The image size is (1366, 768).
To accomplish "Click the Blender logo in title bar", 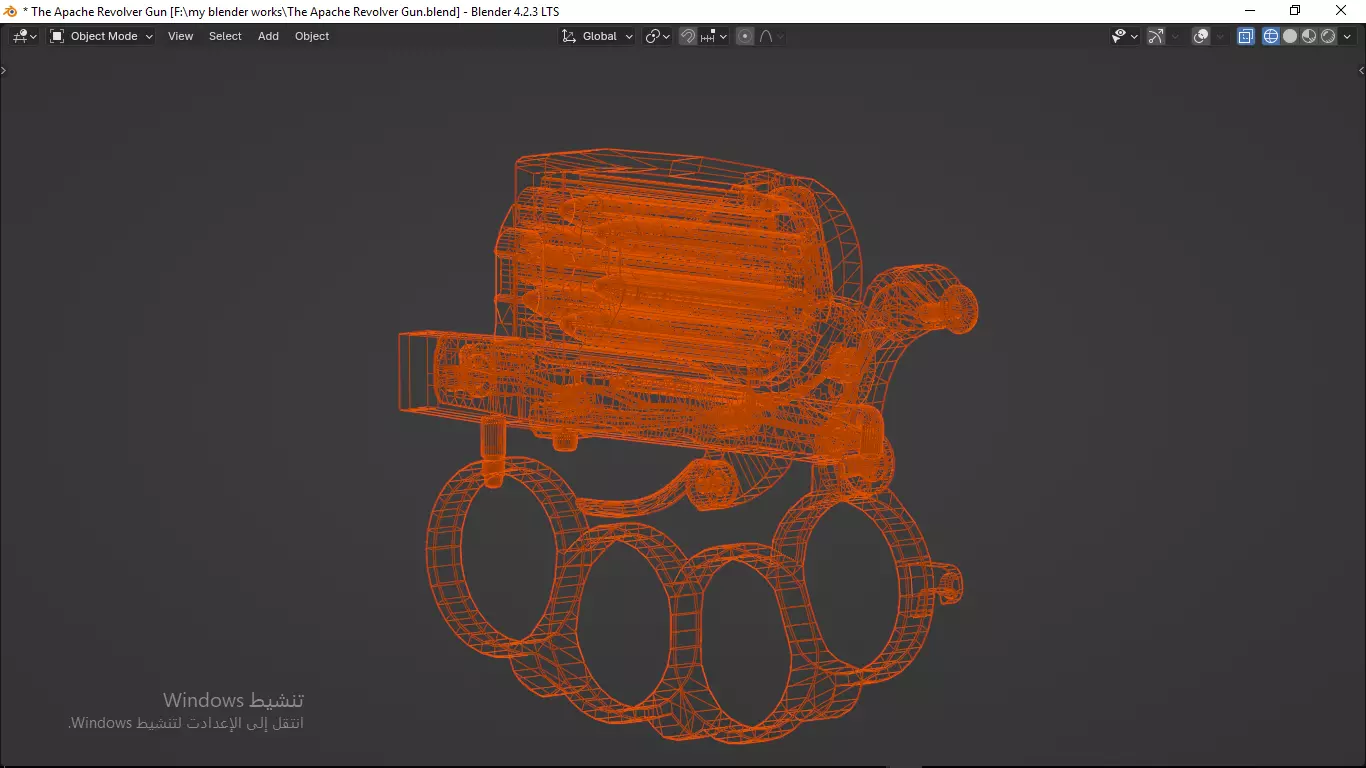I will 11,11.
